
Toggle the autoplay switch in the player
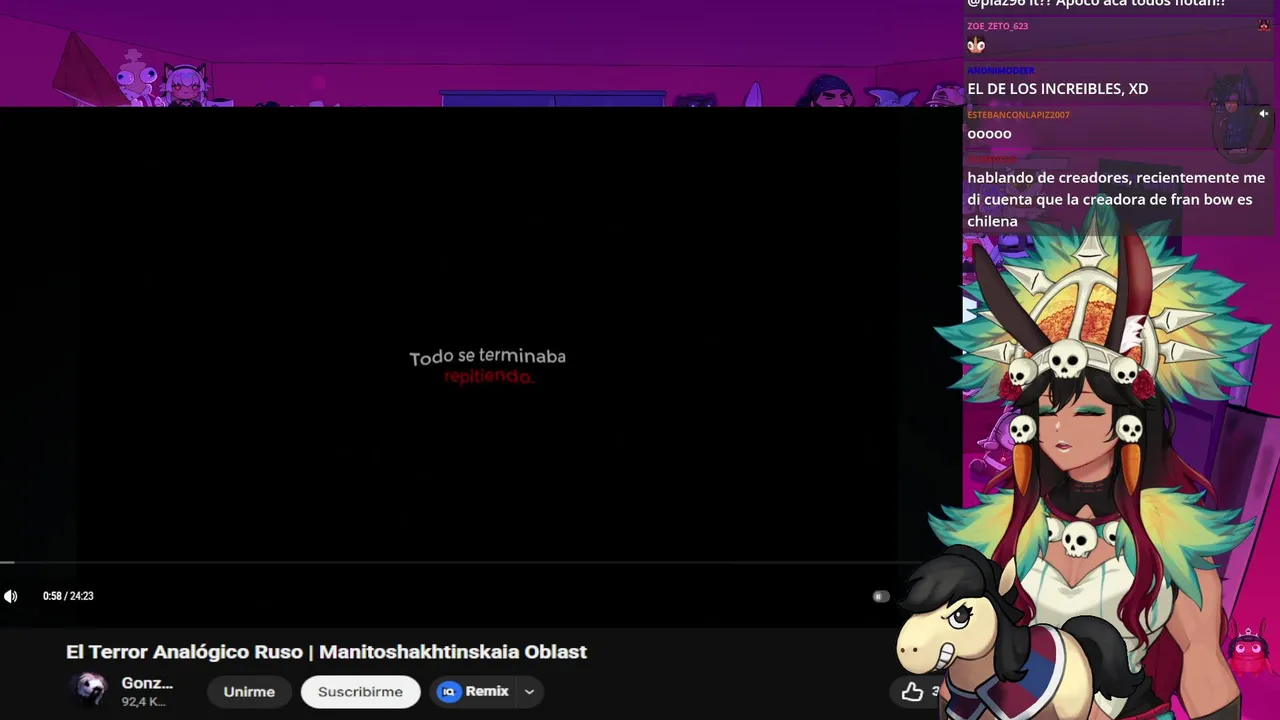pyautogui.click(x=881, y=596)
